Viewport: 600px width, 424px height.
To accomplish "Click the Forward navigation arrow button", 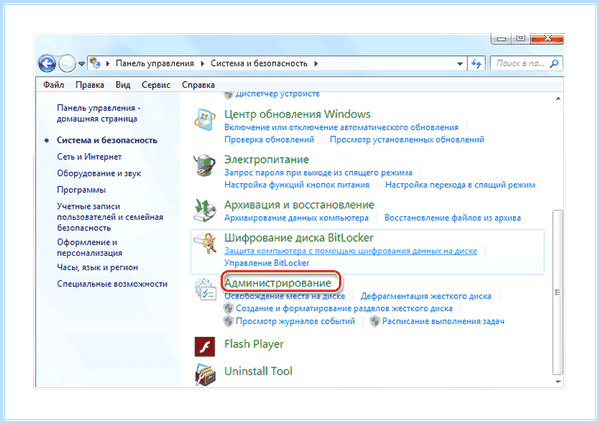I will tap(67, 64).
